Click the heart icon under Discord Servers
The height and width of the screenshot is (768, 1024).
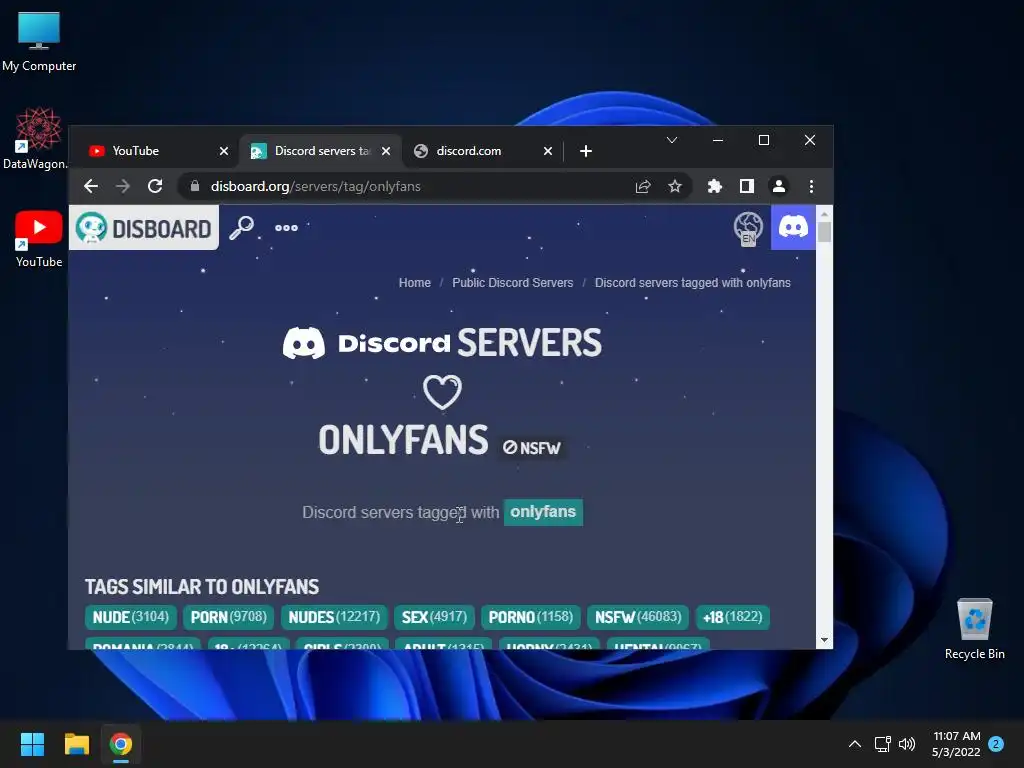pos(442,392)
